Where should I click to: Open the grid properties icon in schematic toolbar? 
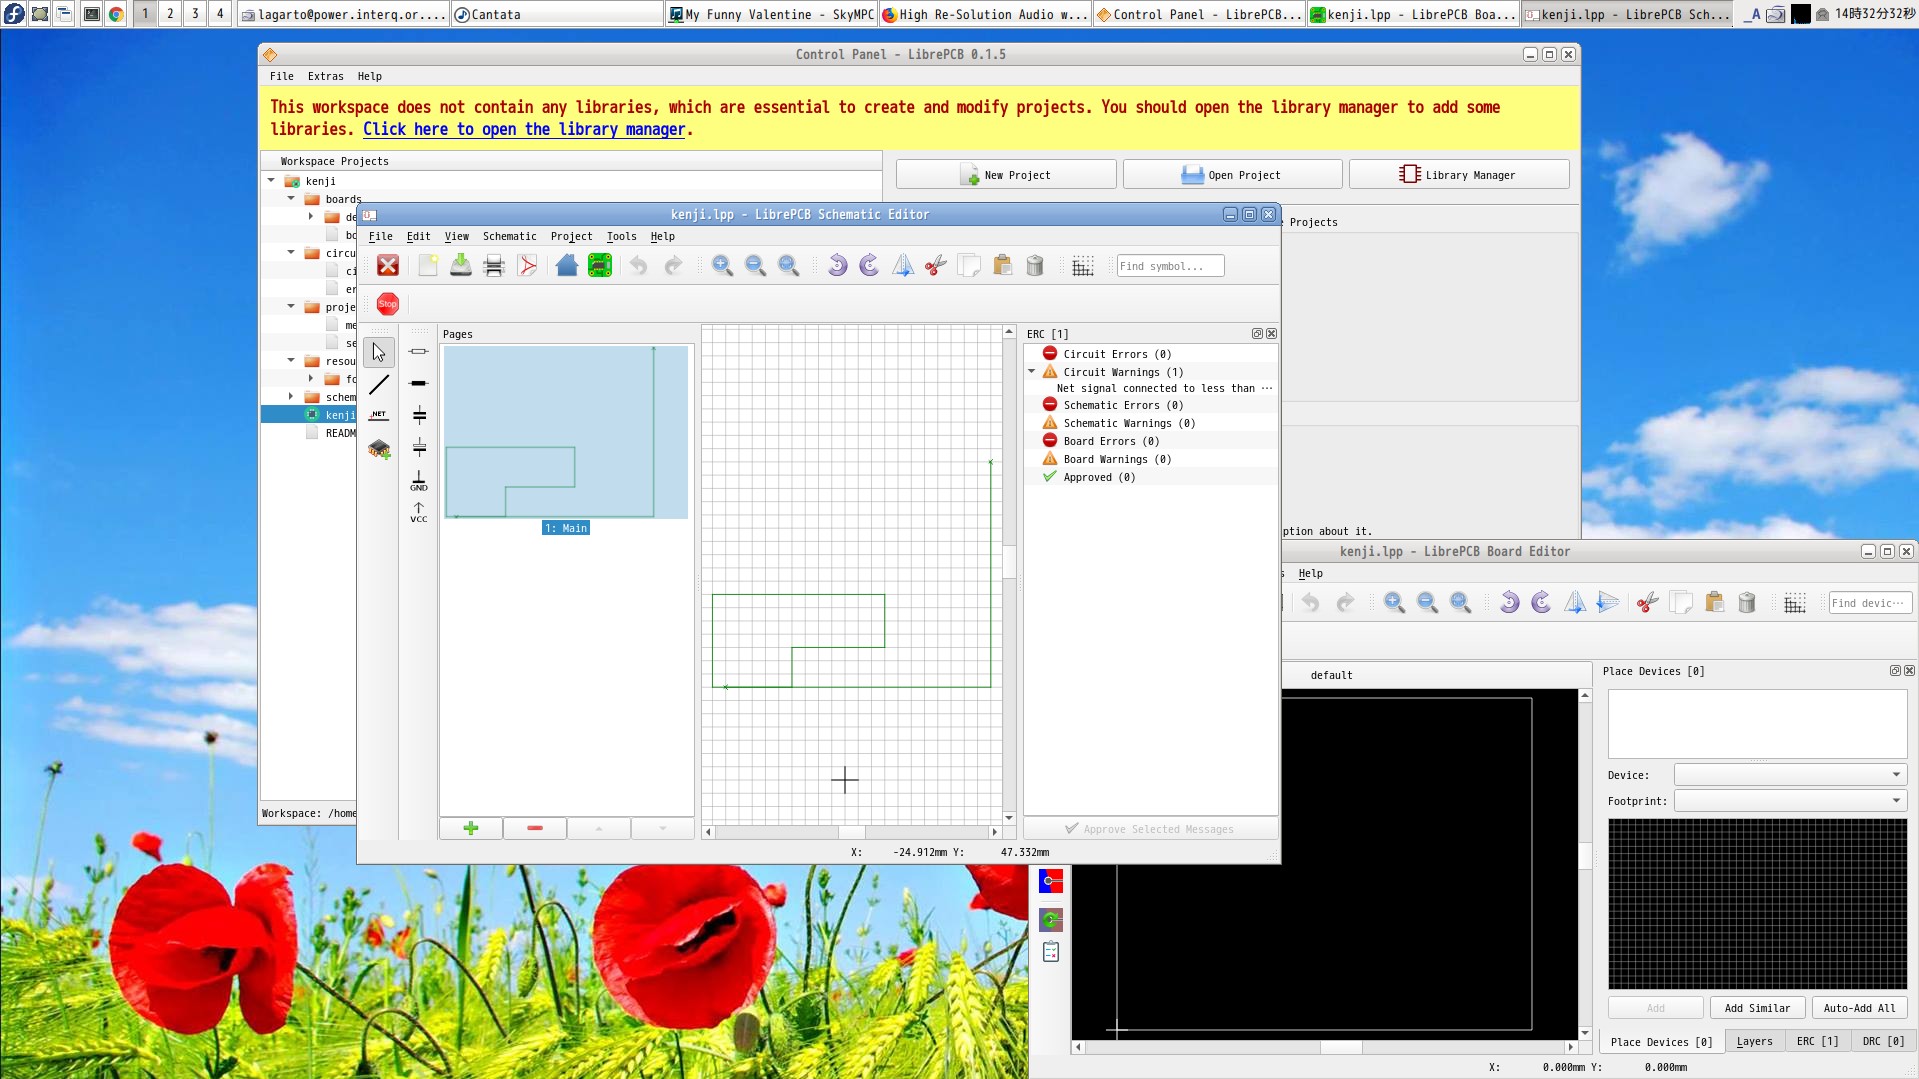tap(1082, 266)
